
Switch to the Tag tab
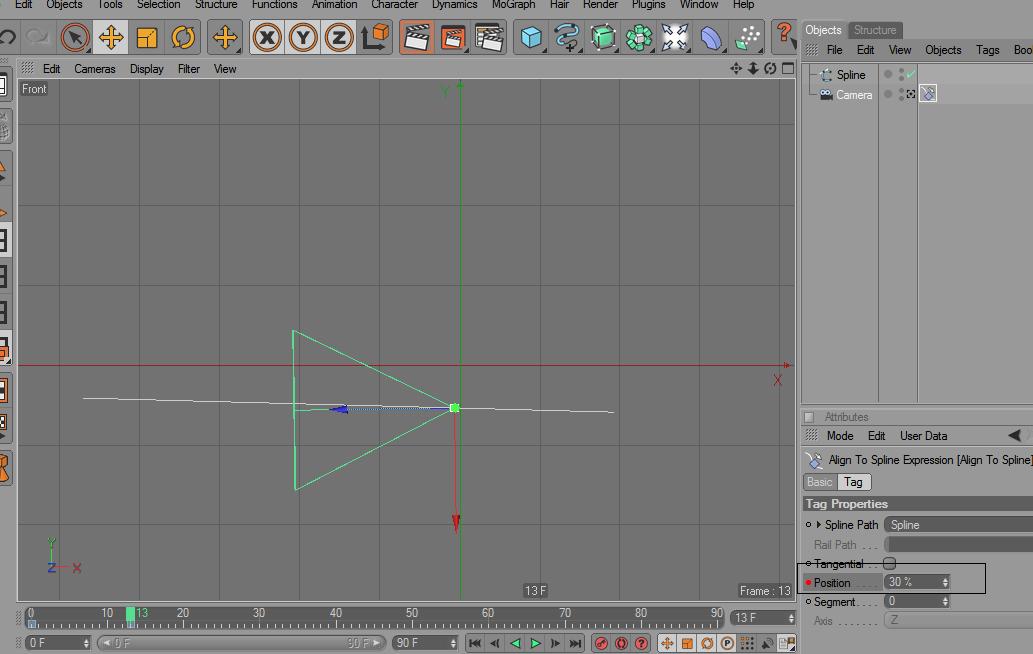pos(853,482)
